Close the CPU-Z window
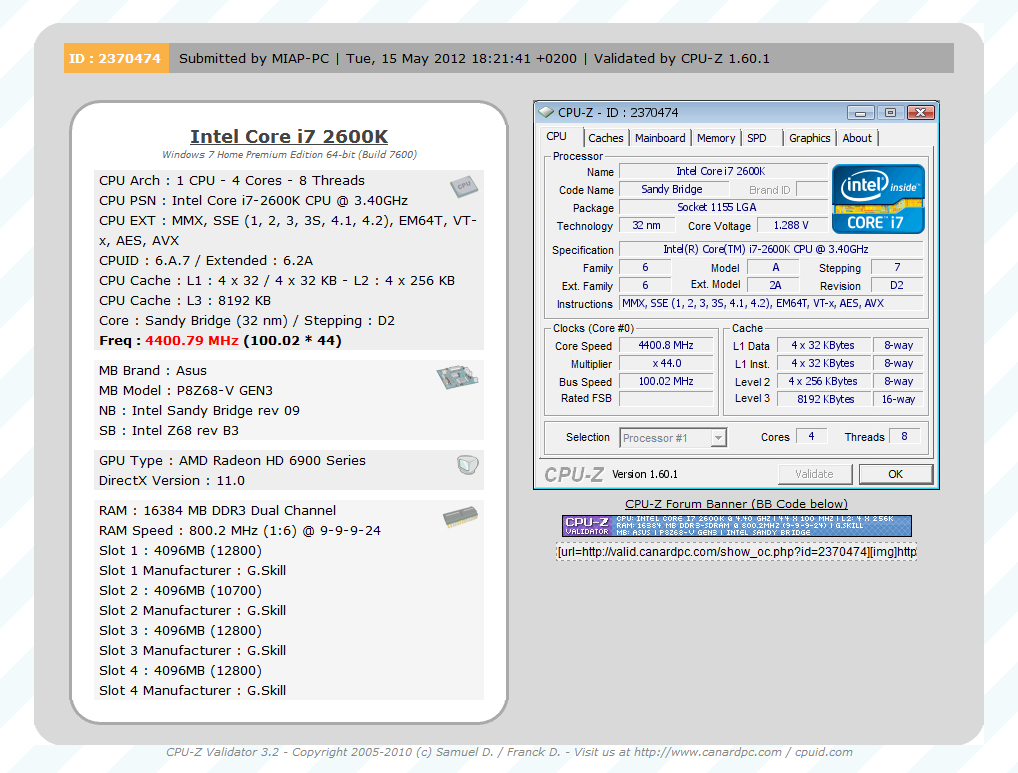Image resolution: width=1018 pixels, height=773 pixels. pos(920,113)
